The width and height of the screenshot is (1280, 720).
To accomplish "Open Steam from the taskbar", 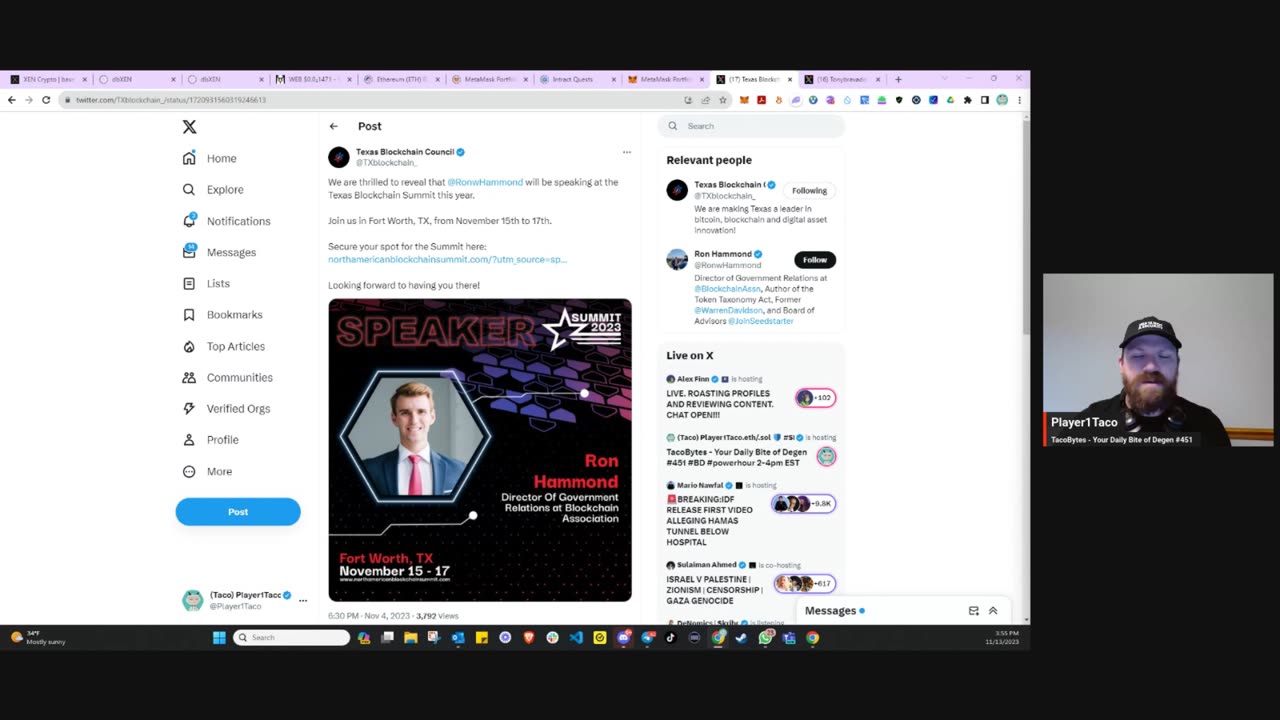I will (x=742, y=637).
